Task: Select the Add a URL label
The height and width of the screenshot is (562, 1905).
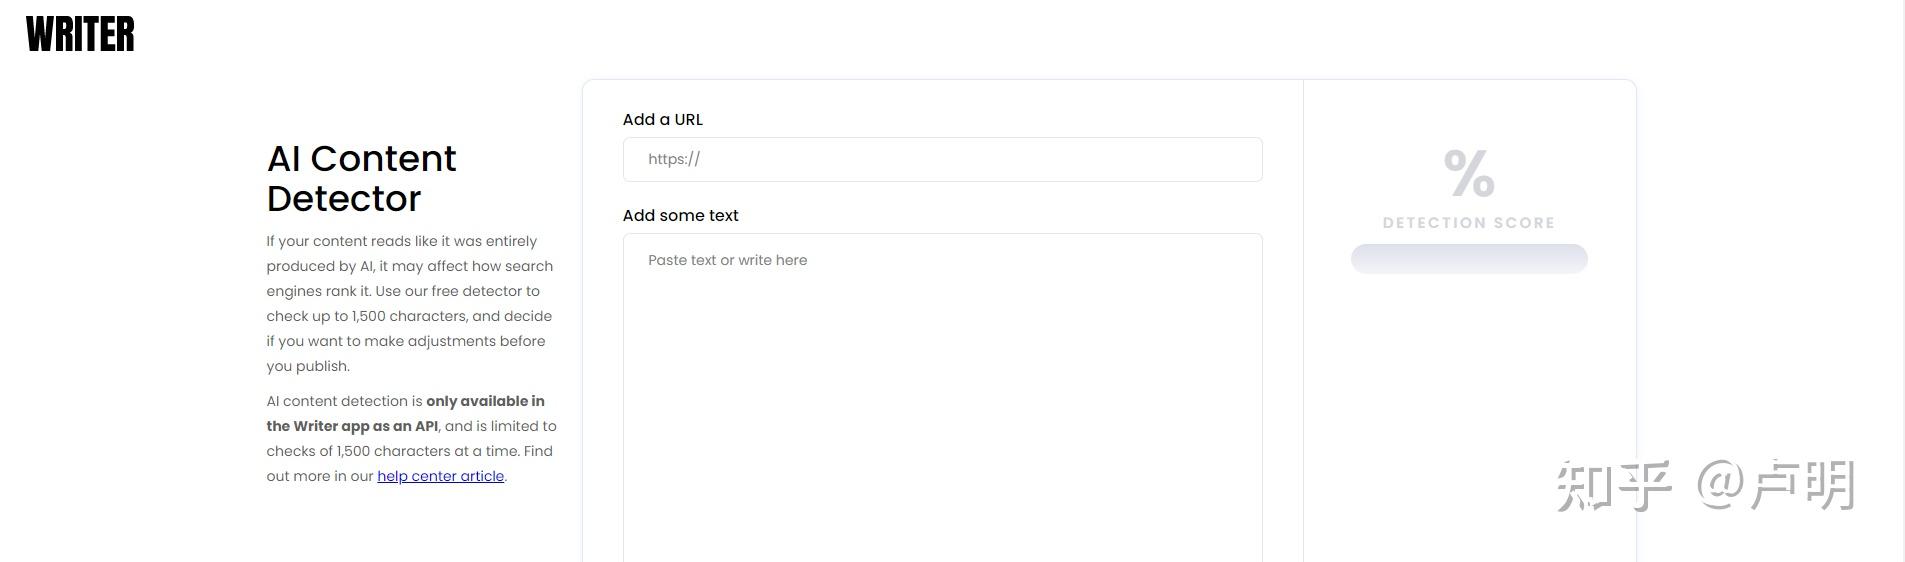Action: [x=662, y=119]
